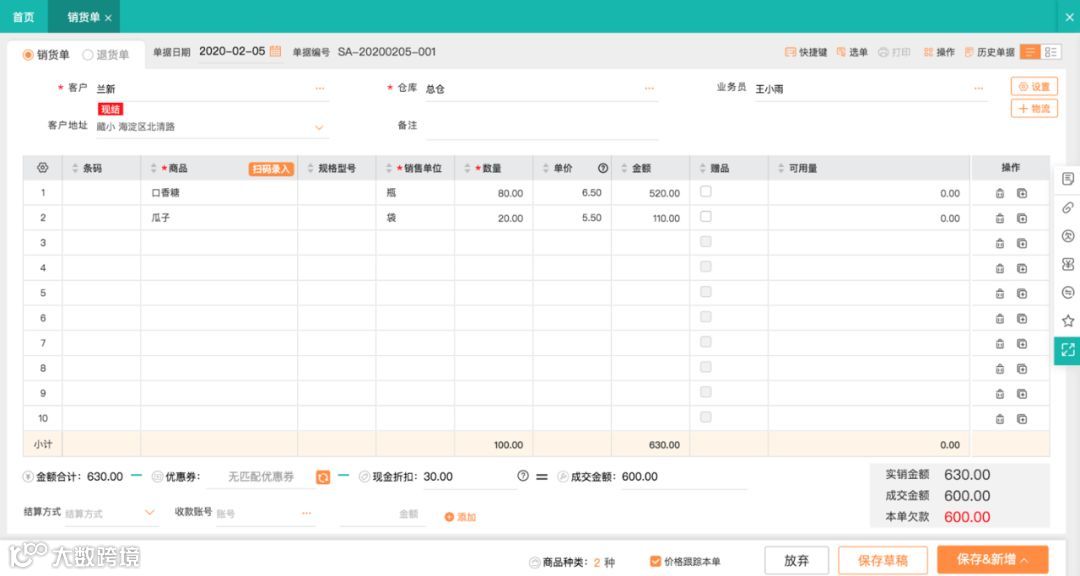Click the 放弃 discard button
Screen dimensions: 1080x576
pos(796,560)
